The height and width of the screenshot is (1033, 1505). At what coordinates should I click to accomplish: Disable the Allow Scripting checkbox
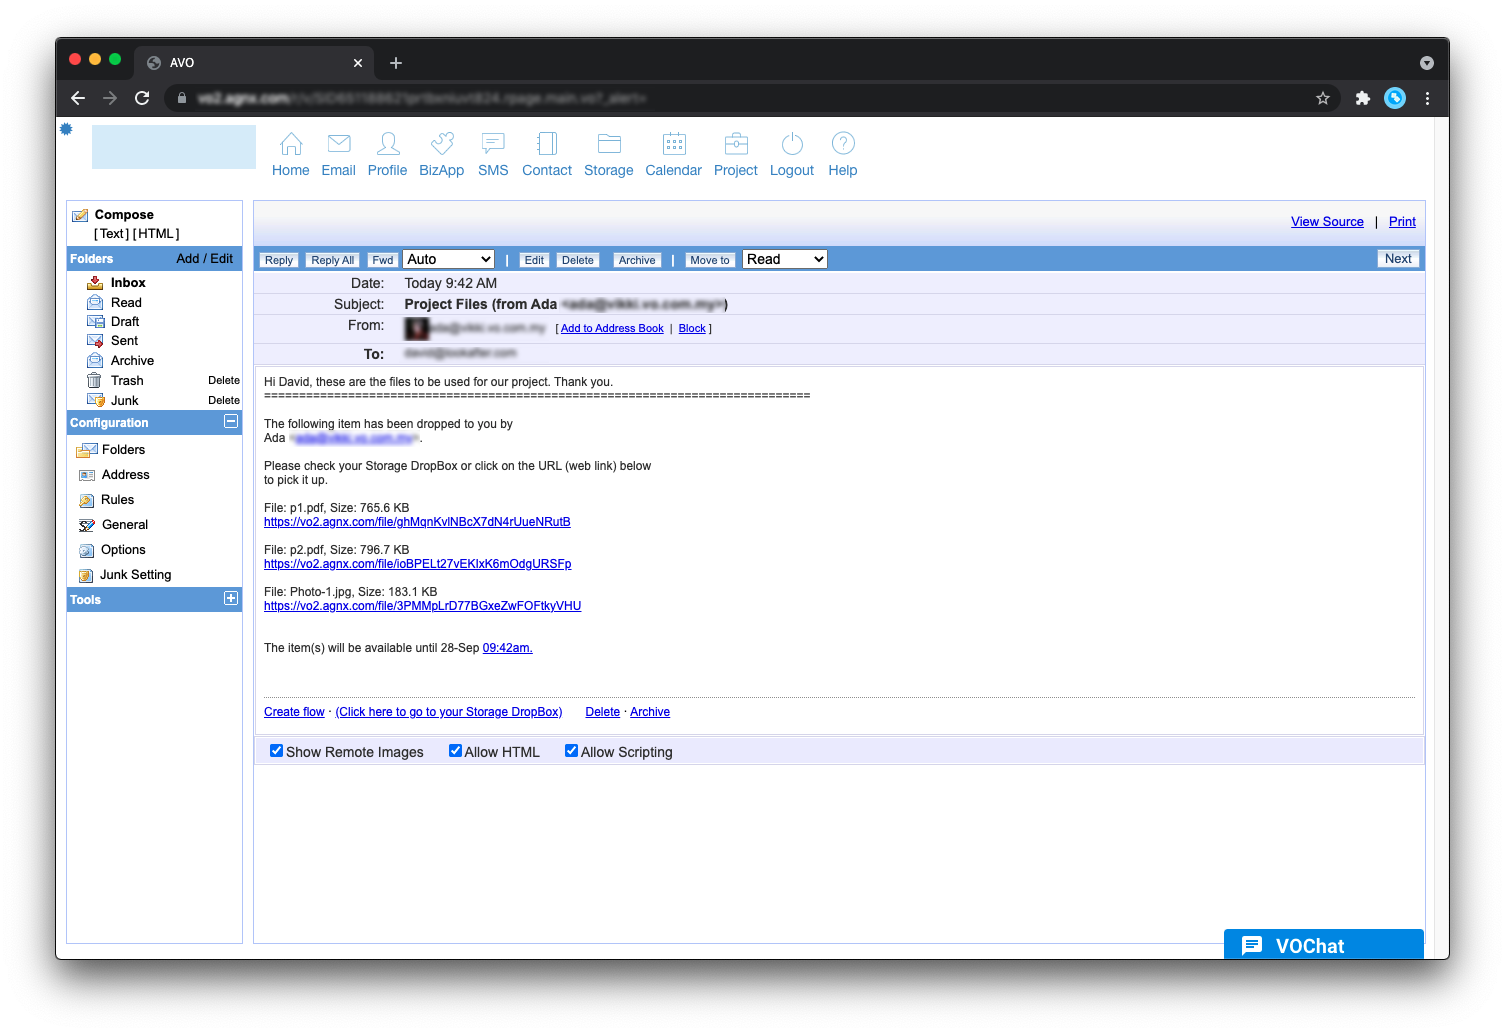click(571, 751)
